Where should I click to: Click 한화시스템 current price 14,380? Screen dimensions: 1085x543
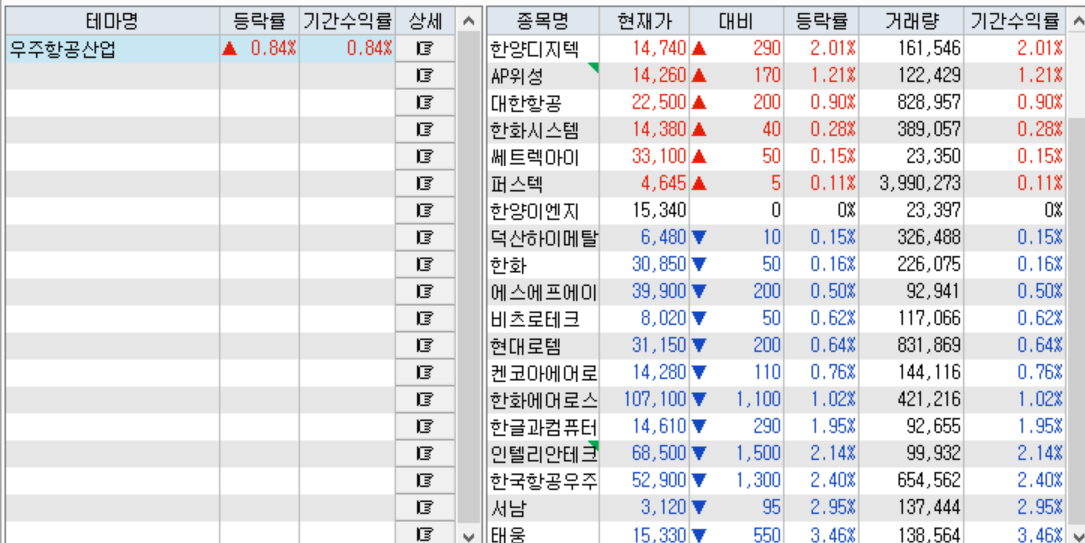point(659,129)
